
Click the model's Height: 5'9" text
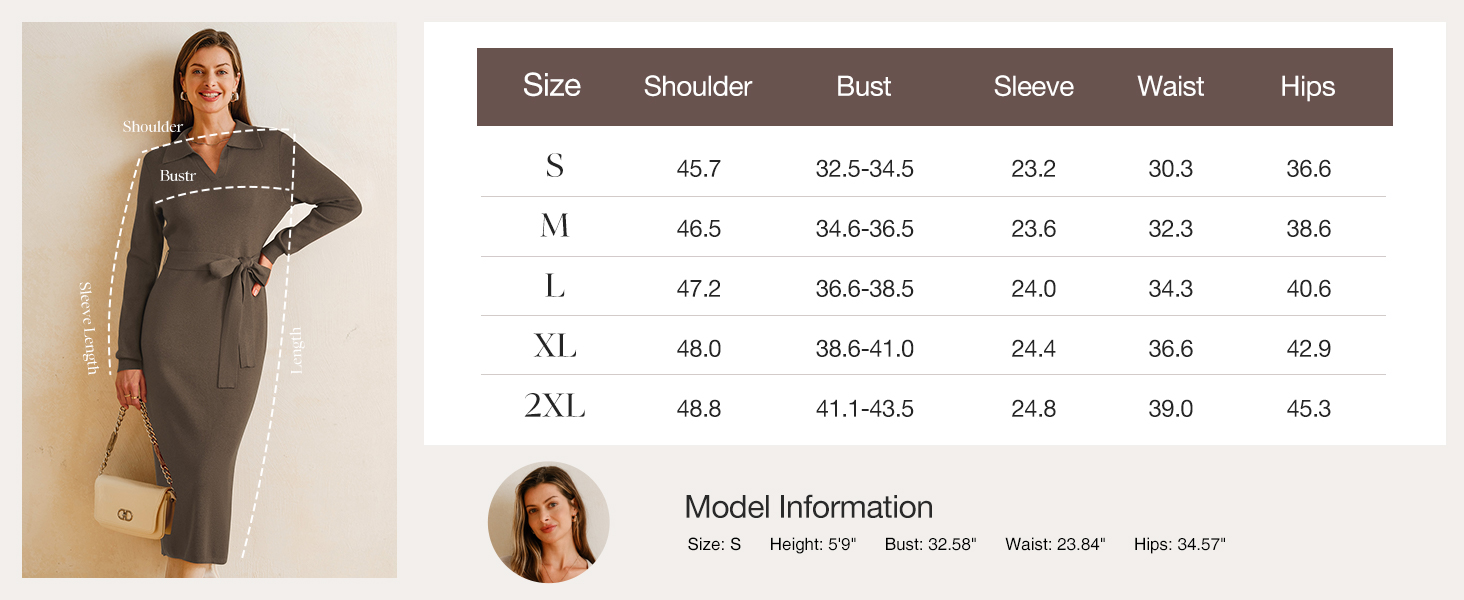coord(826,545)
